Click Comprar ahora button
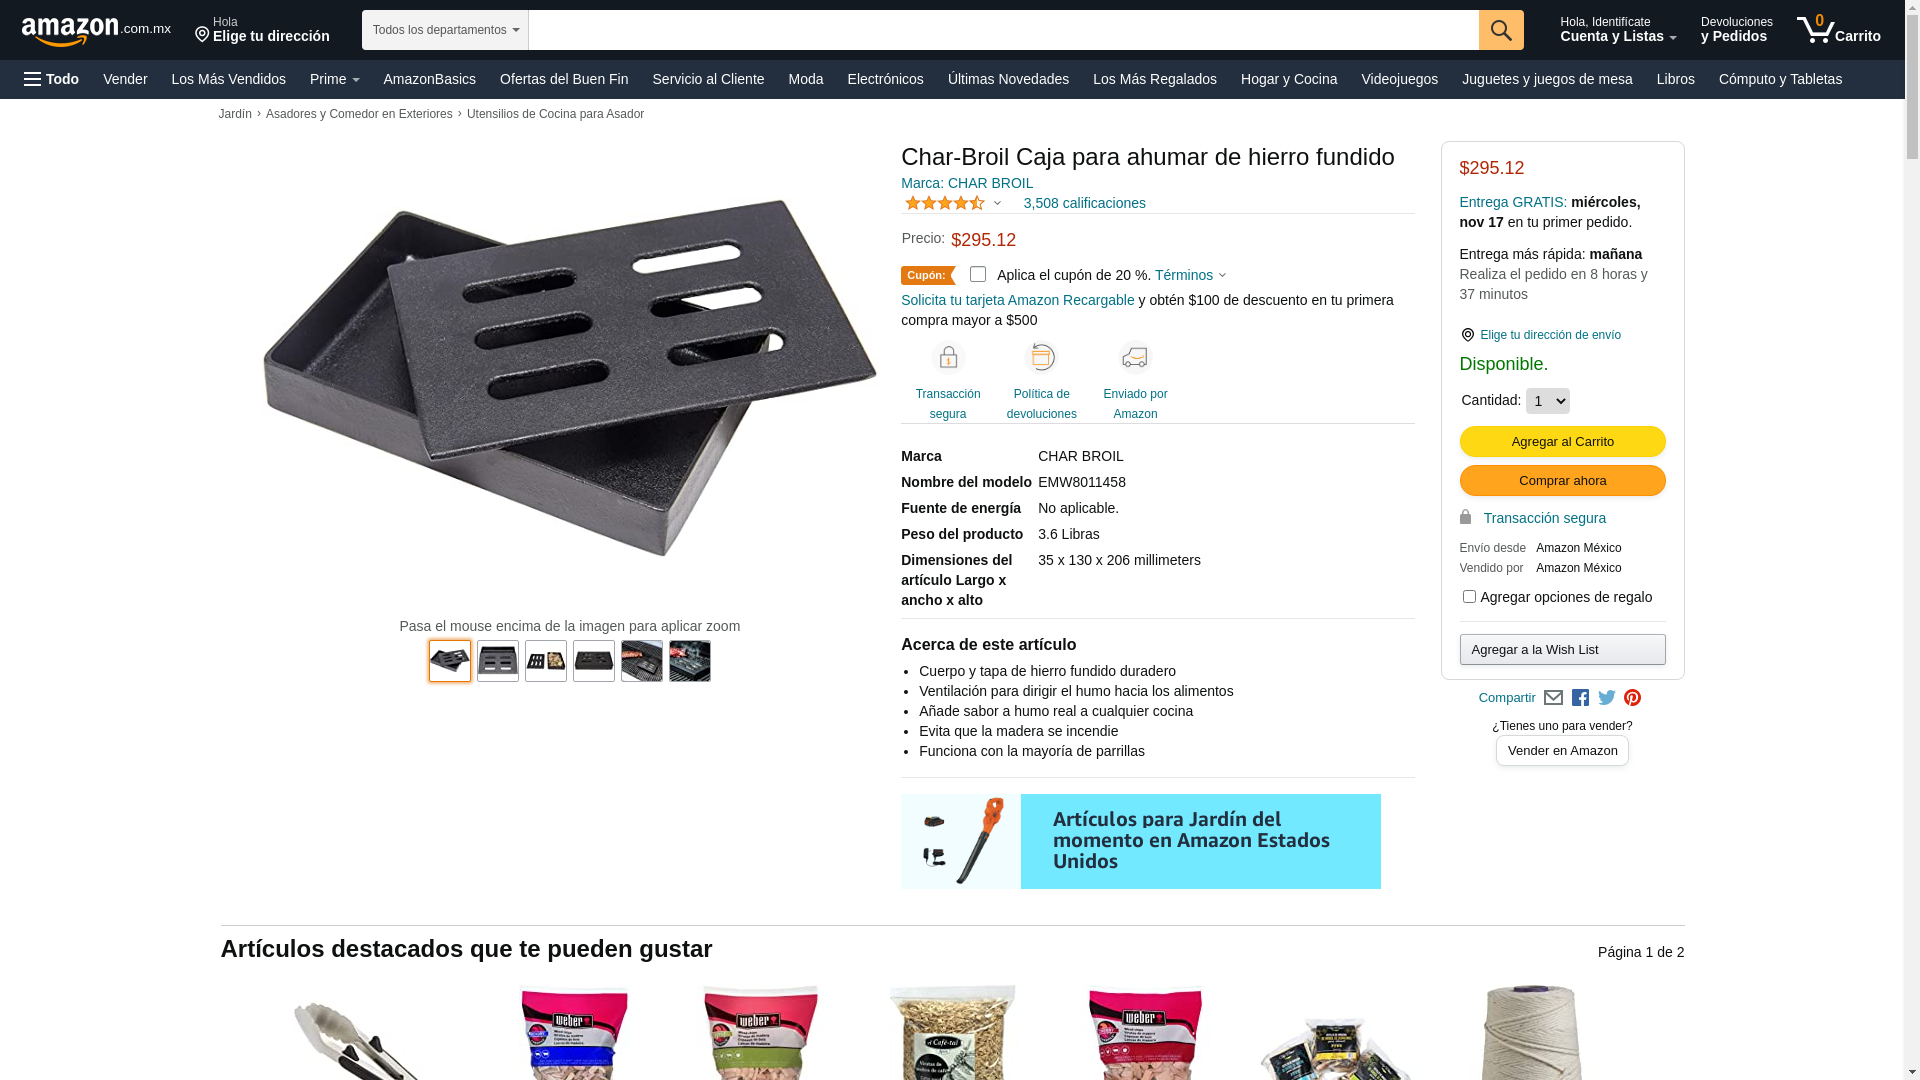Viewport: 1920px width, 1080px height. pyautogui.click(x=1562, y=481)
